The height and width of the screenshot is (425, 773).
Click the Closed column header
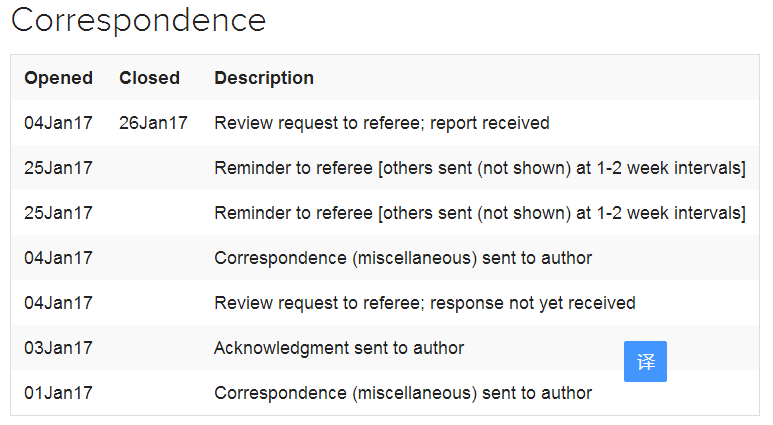pos(149,78)
